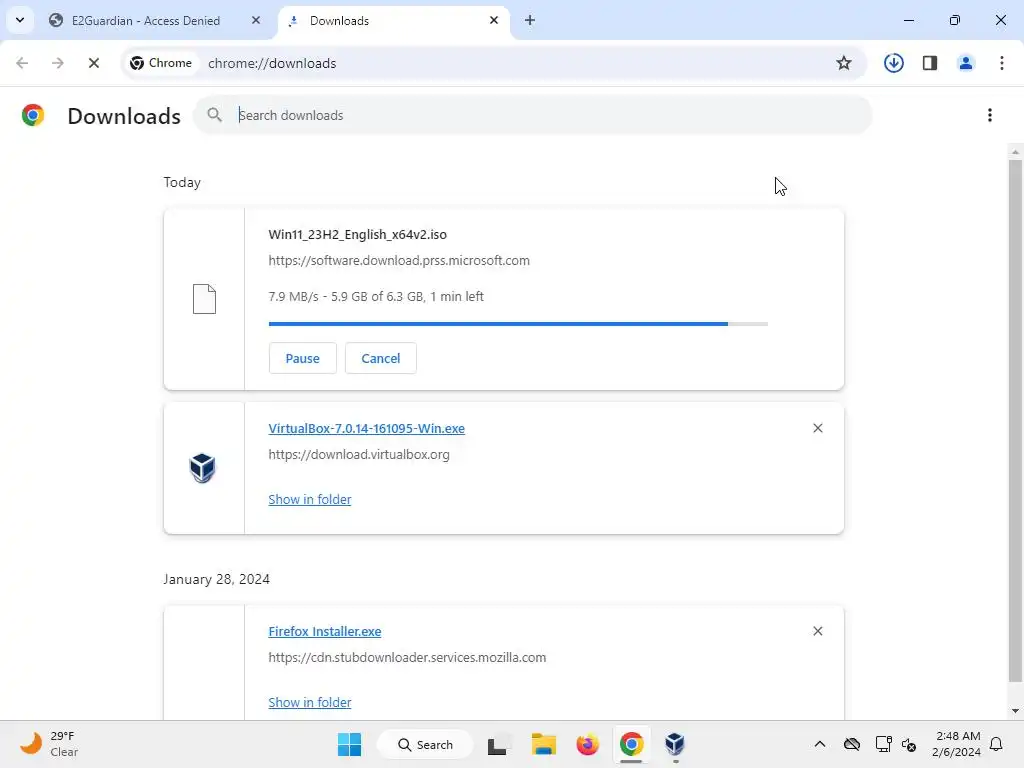Click the Chrome icon in taskbar
Image resolution: width=1024 pixels, height=768 pixels.
pos(631,744)
